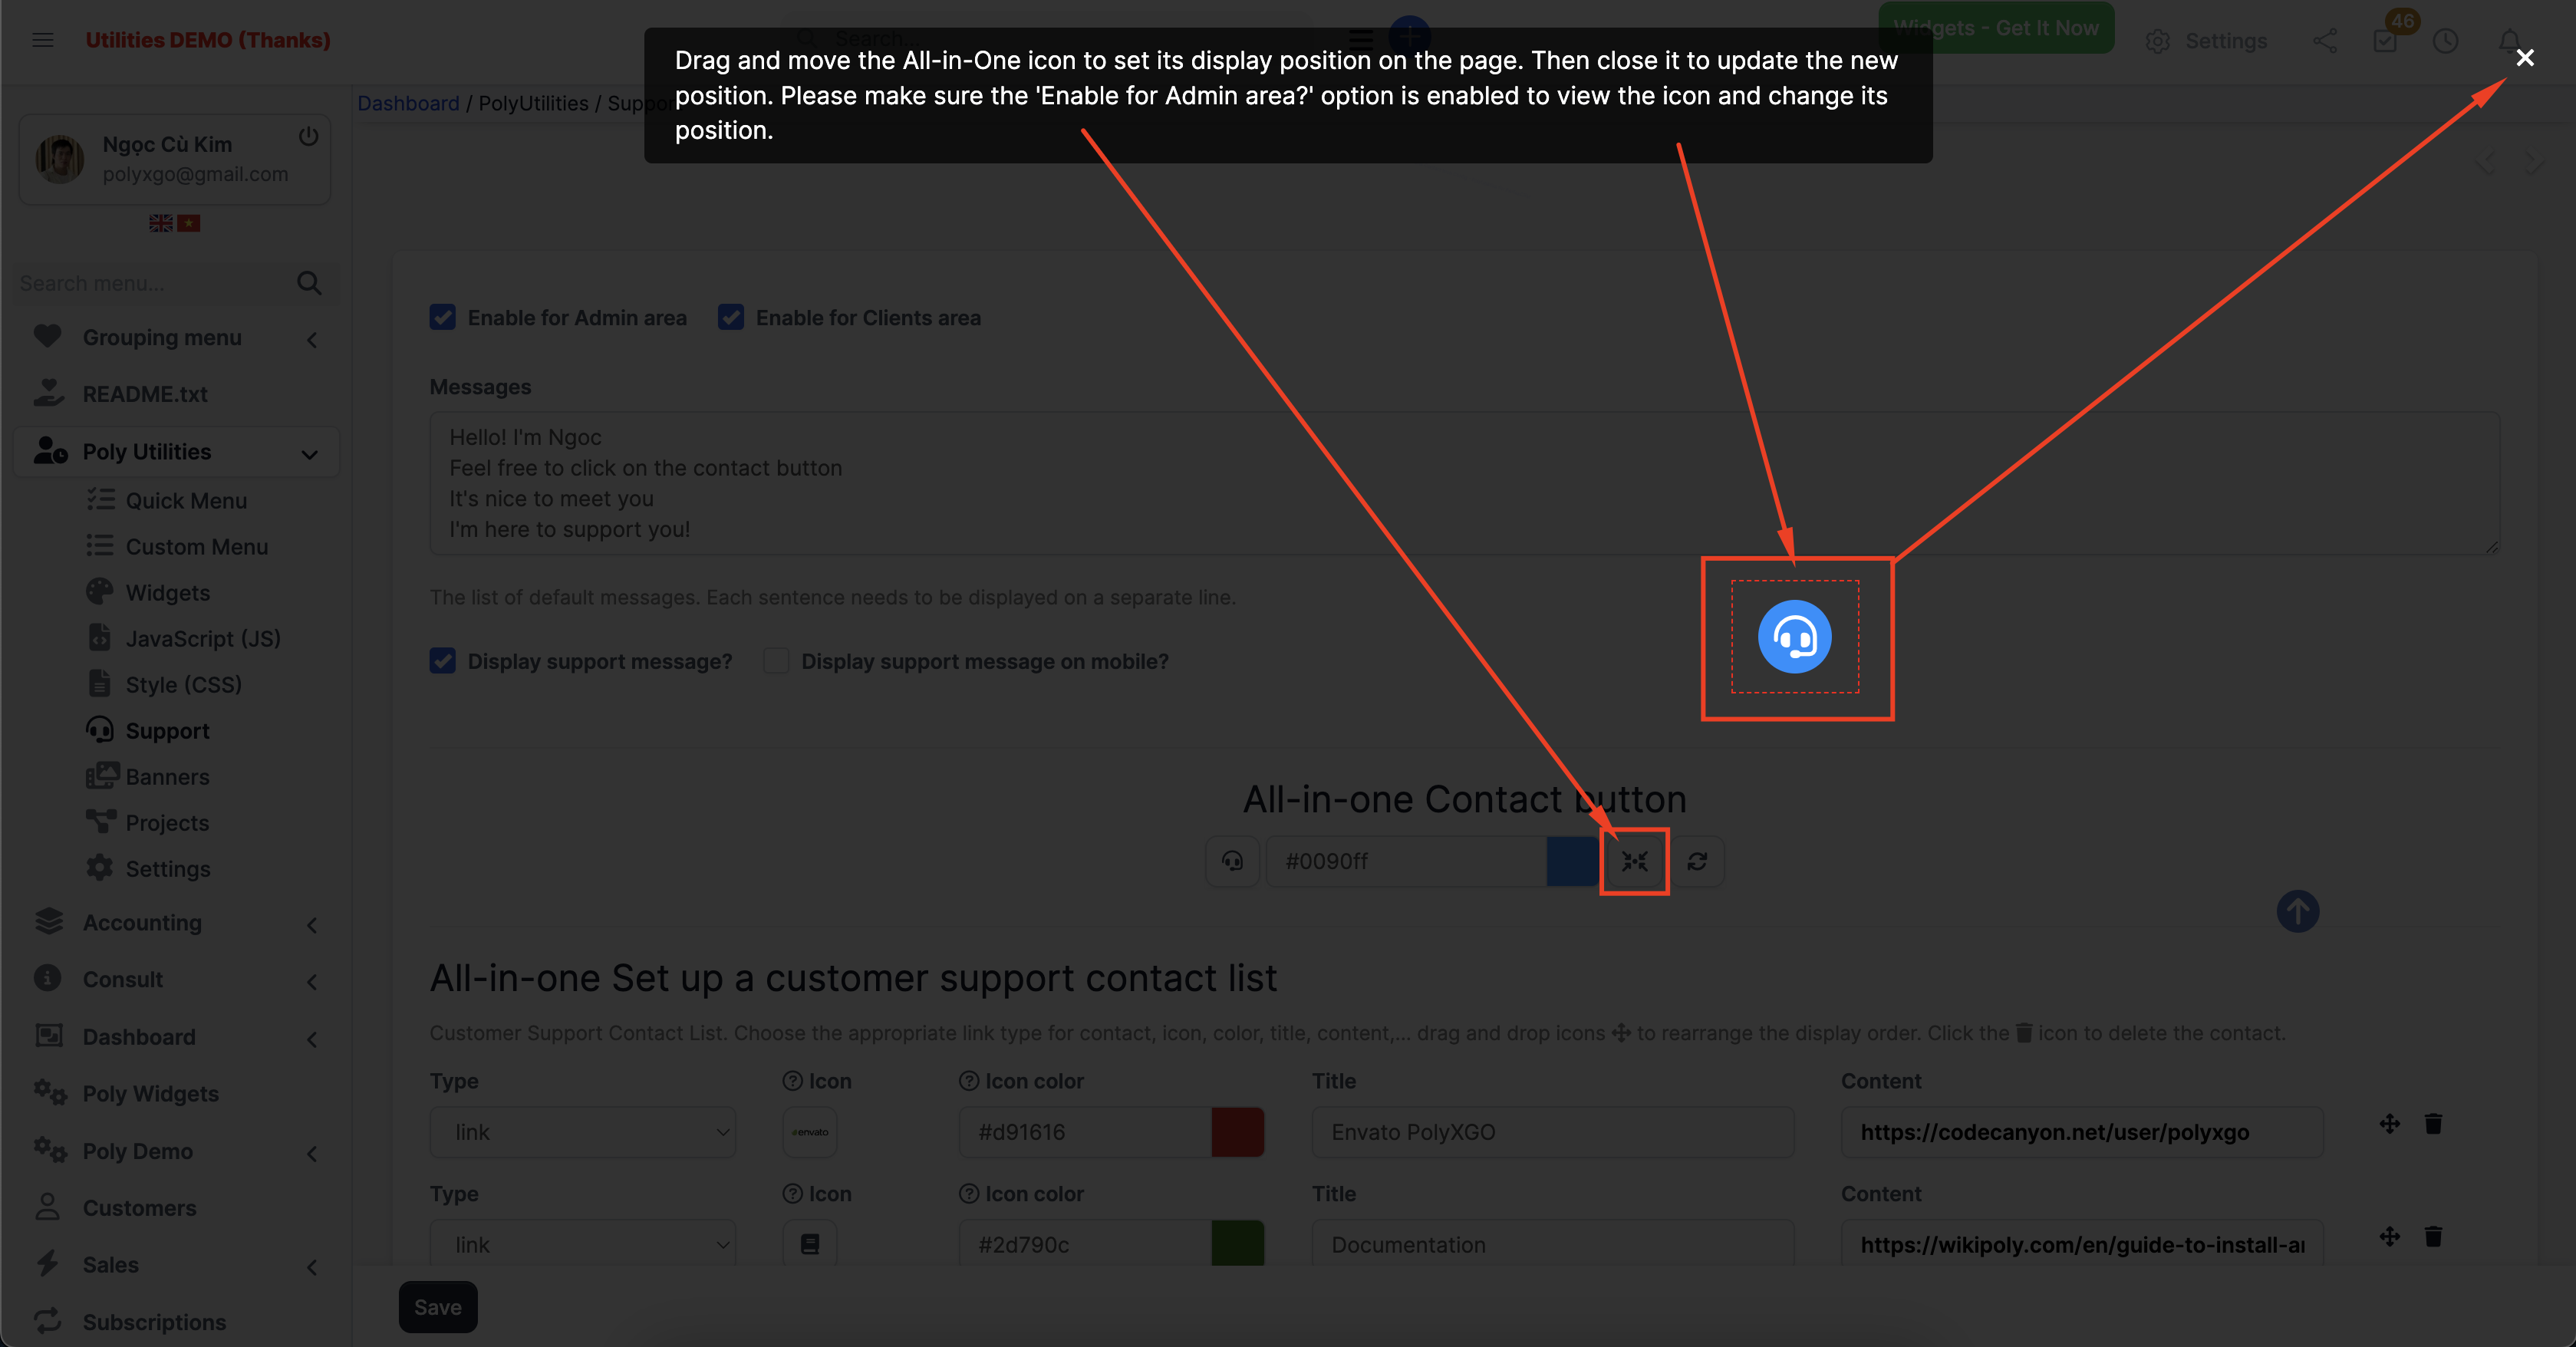Open JavaScript (JS) settings in sidebar

click(202, 638)
